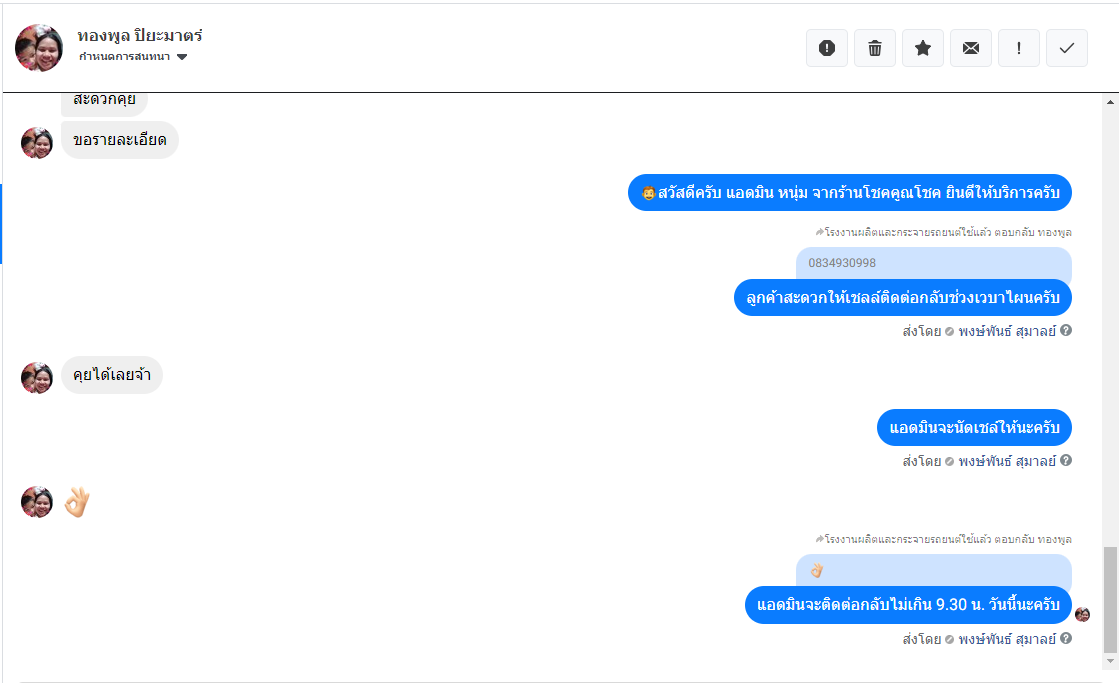Click the dropdown arrow beside กำหนดการสนทนา
The height and width of the screenshot is (683, 1119).
pos(182,57)
